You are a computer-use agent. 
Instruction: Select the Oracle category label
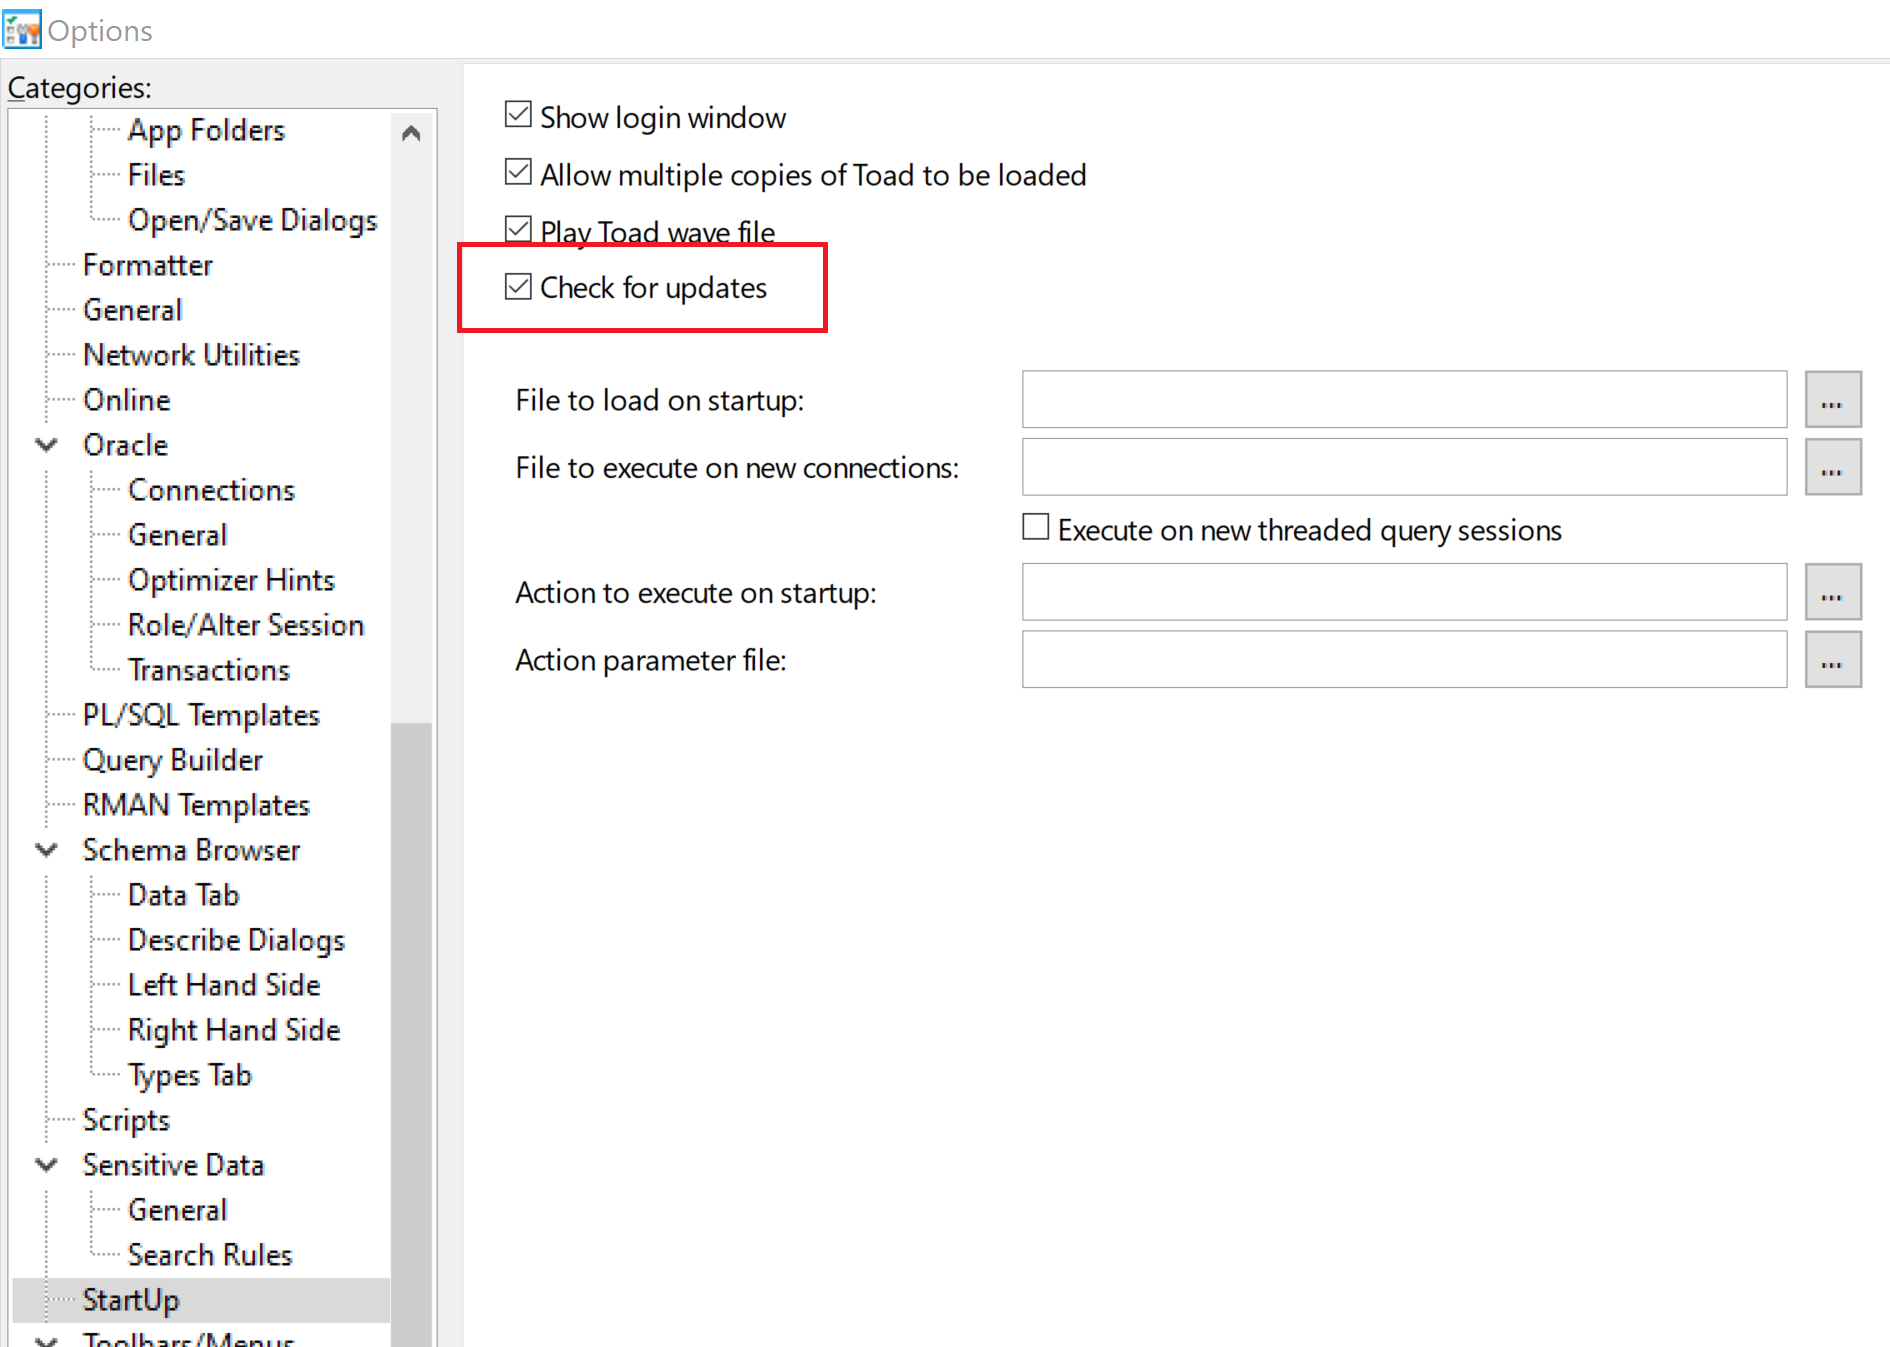click(x=125, y=445)
